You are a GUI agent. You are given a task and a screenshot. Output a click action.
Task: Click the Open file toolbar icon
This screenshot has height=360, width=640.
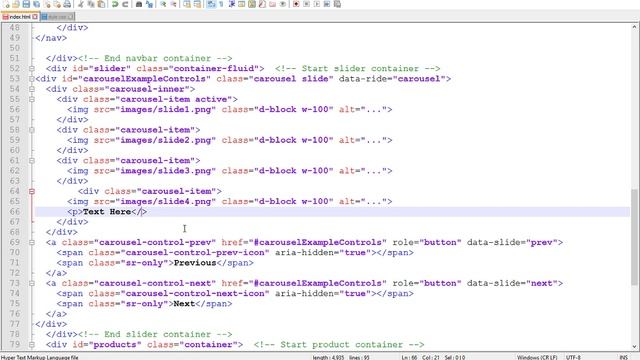tap(16, 4)
